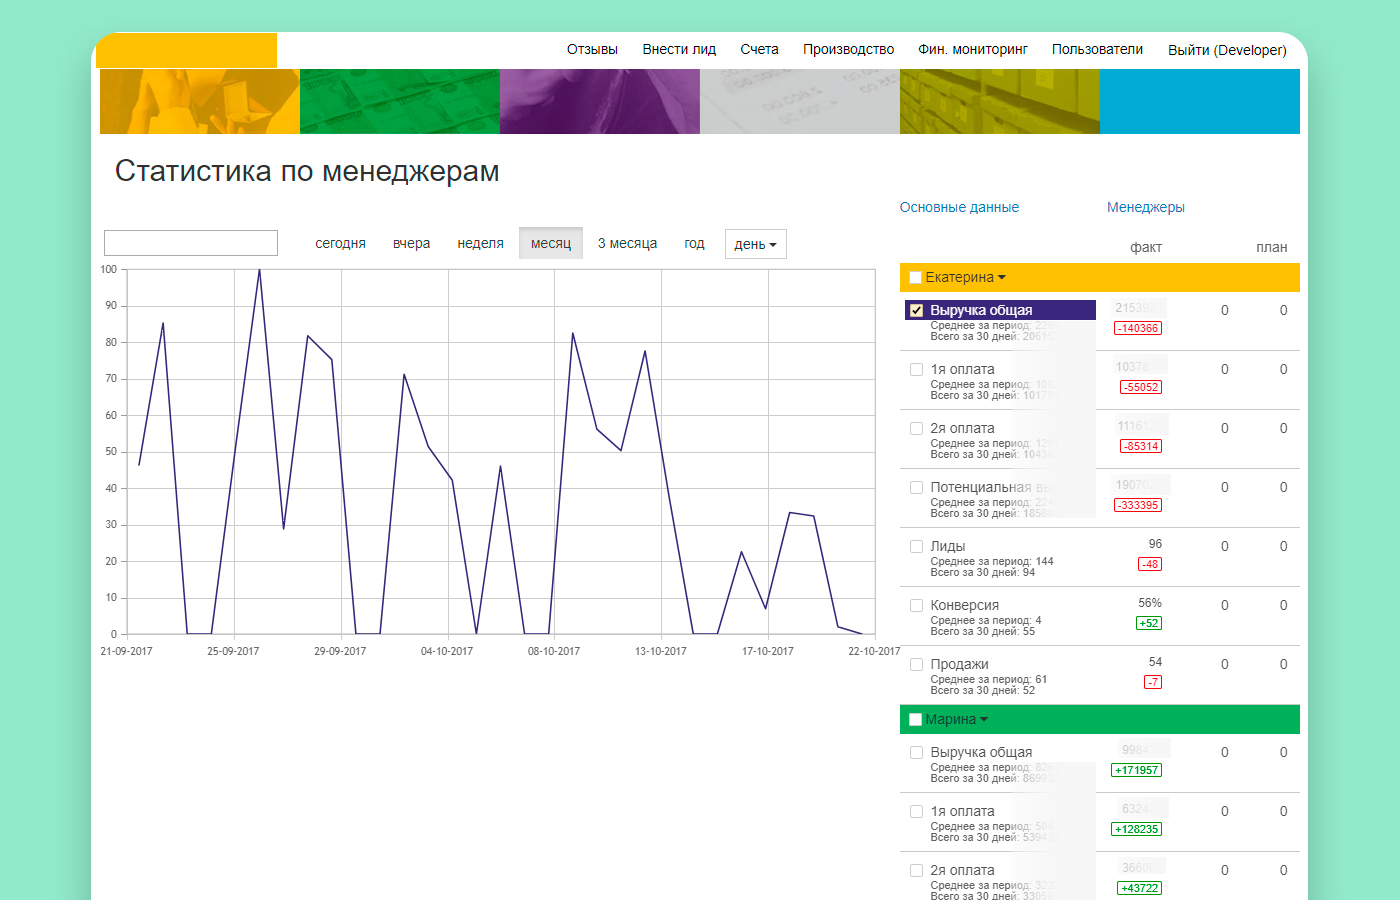Click the yellow logo block at top left
Viewport: 1400px width, 900px height.
click(186, 50)
